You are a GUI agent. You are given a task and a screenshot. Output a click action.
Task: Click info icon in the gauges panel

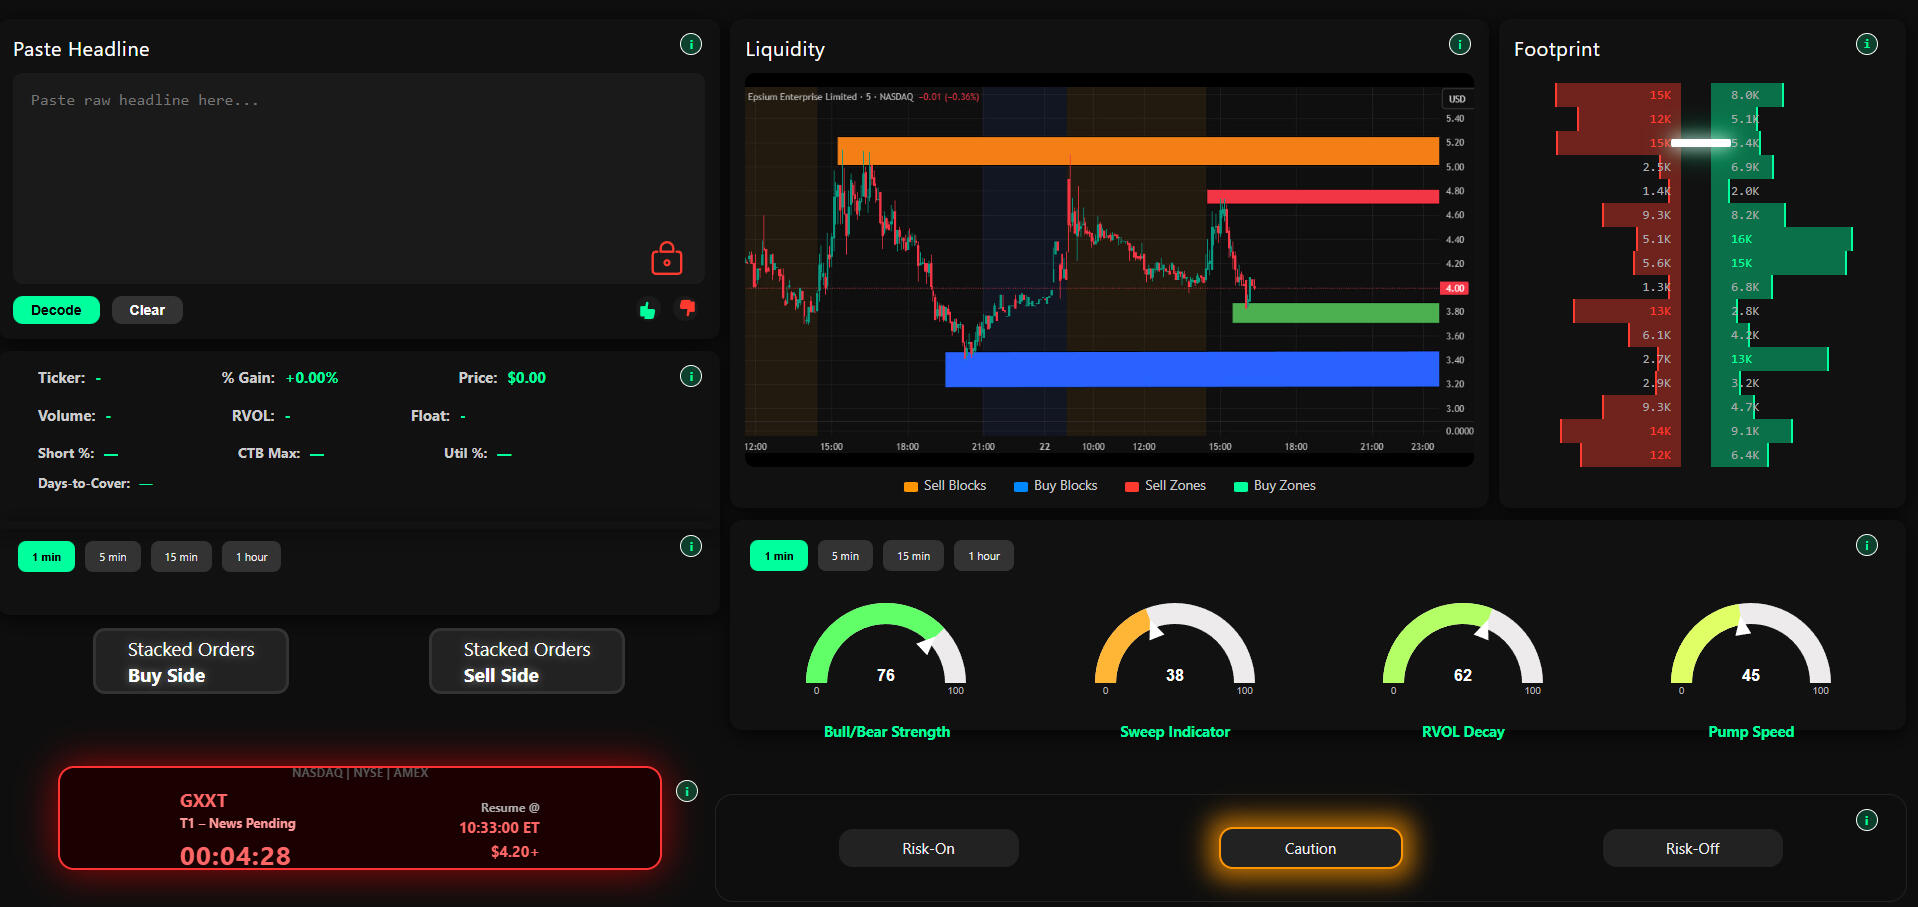tap(1866, 545)
